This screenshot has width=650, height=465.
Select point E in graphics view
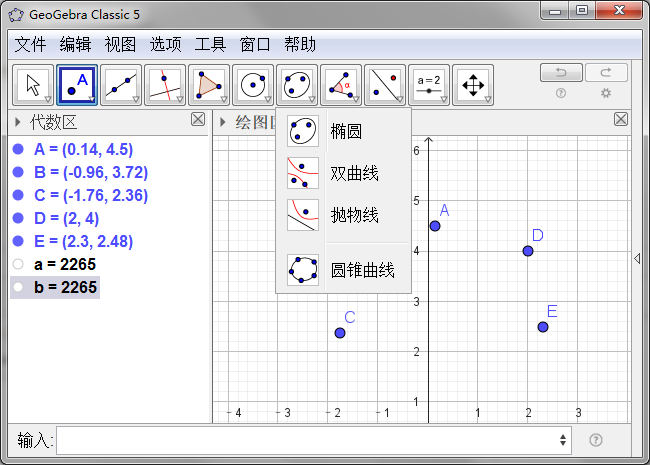pos(543,327)
